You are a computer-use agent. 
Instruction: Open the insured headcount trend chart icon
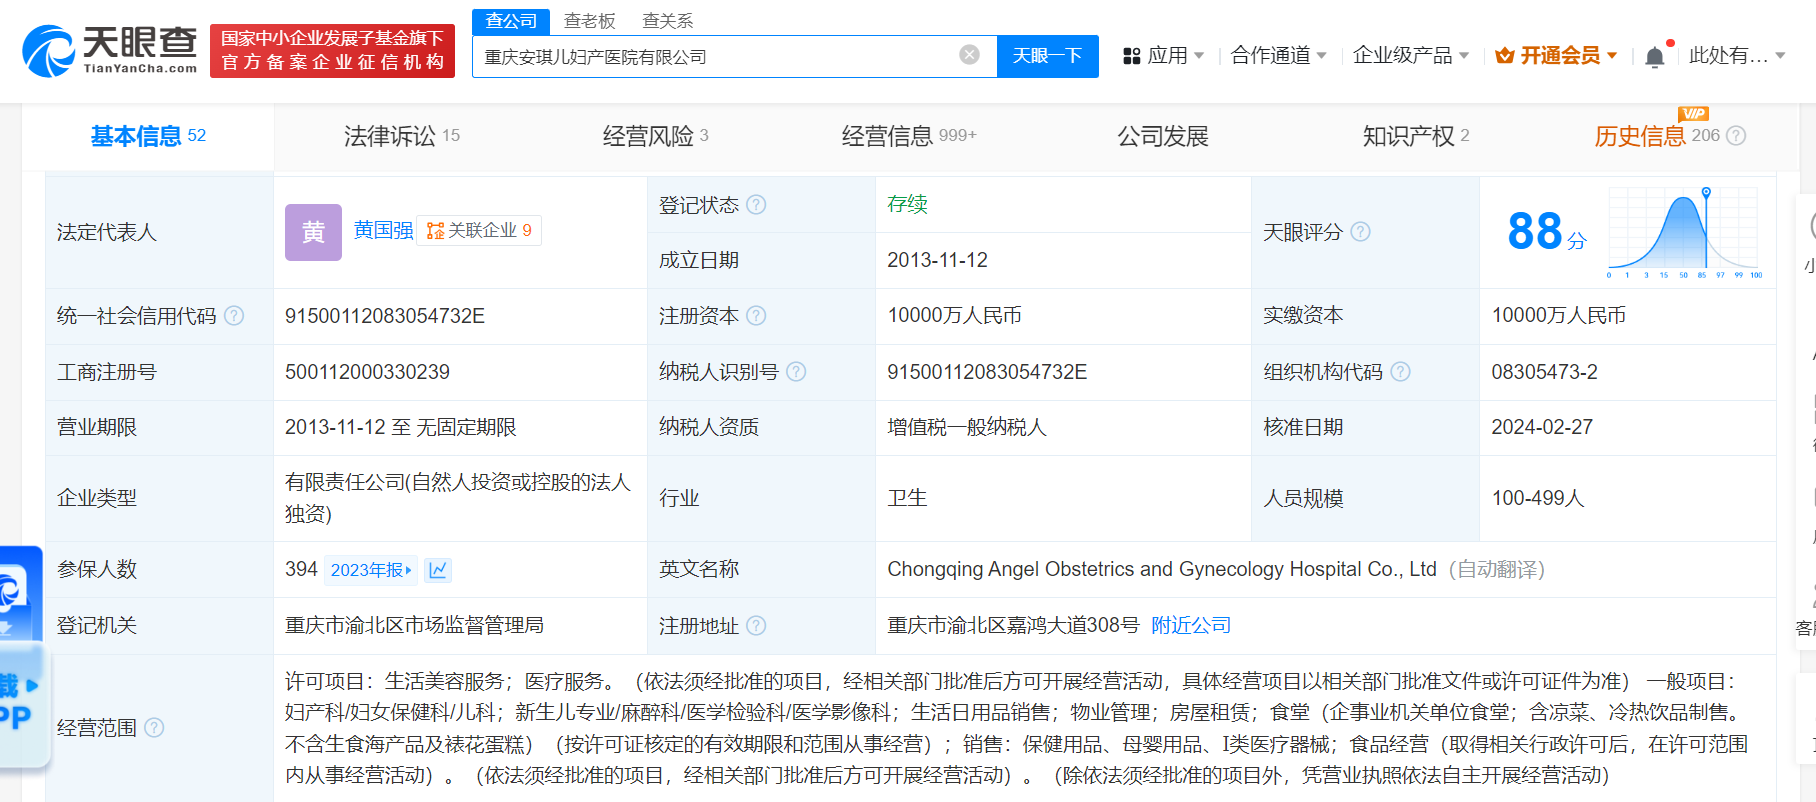[438, 570]
